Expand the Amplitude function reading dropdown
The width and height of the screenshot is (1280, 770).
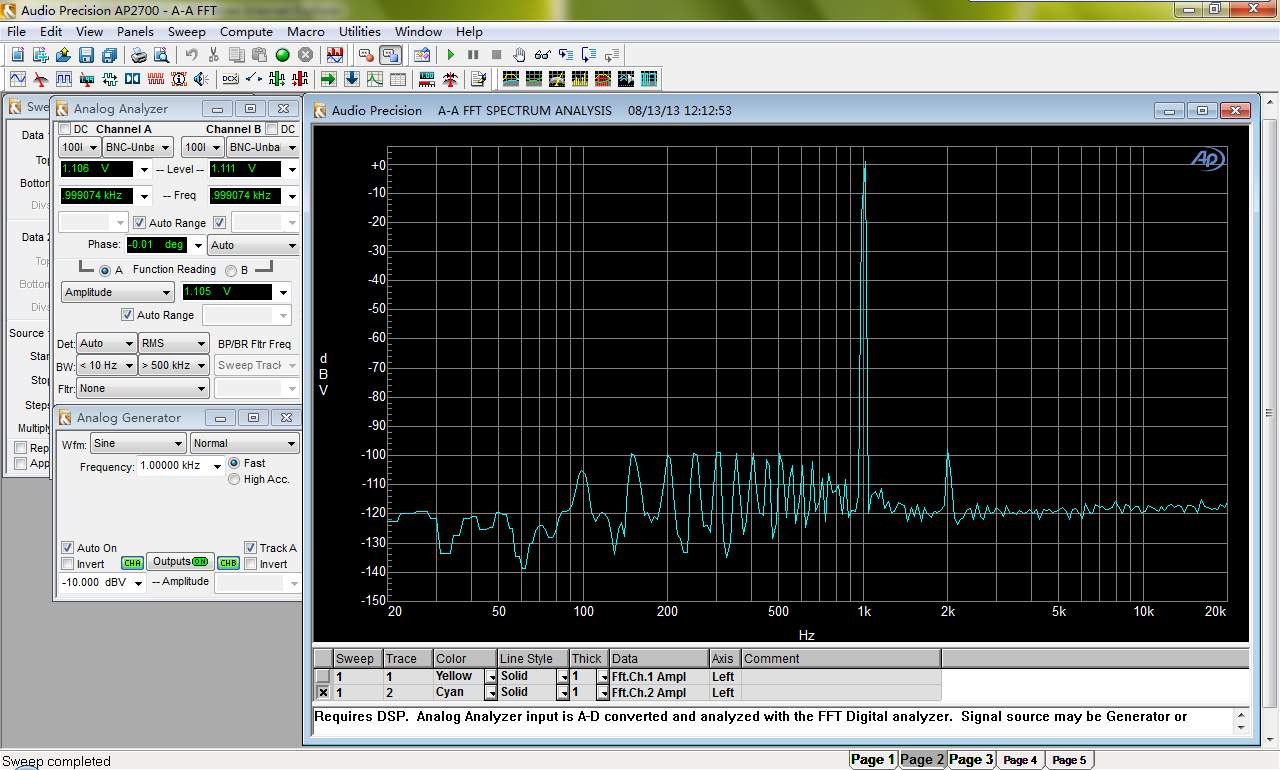pos(118,292)
